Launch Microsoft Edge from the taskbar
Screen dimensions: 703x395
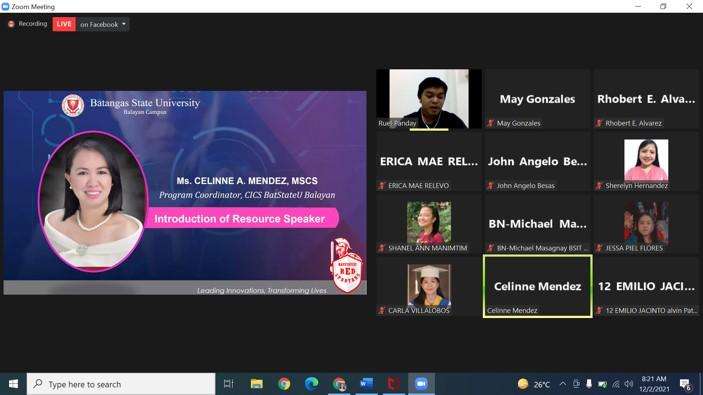[311, 384]
